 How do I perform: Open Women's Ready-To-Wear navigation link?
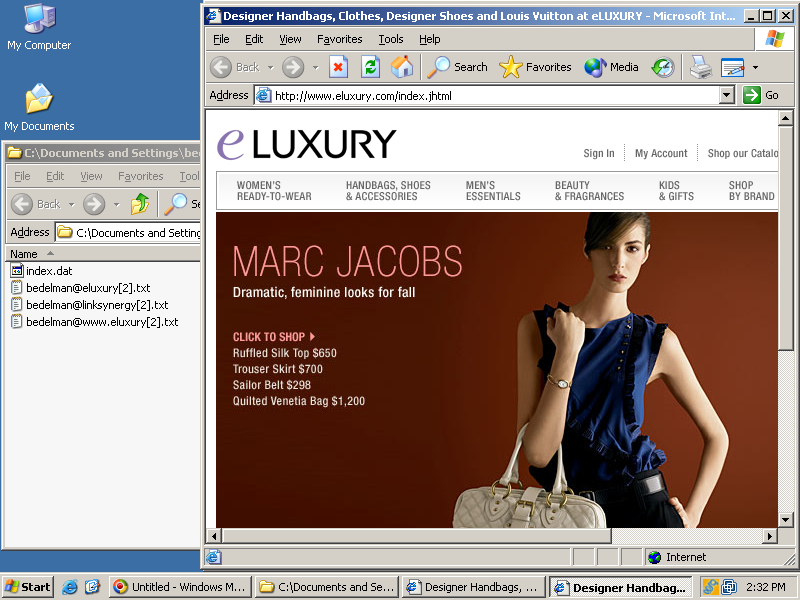click(x=274, y=191)
